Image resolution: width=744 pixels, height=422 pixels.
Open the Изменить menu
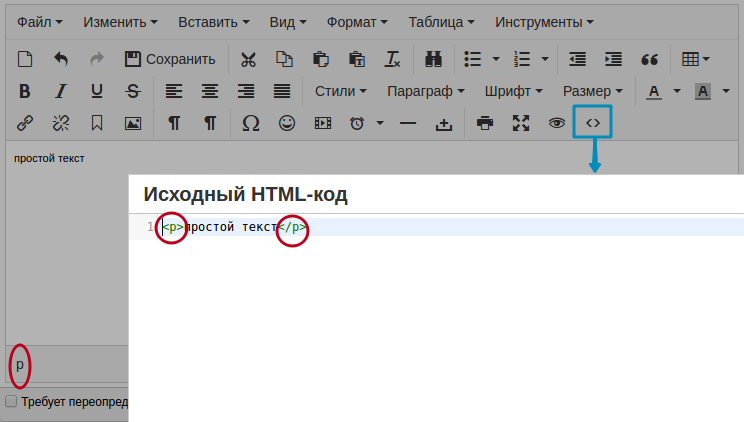121,22
